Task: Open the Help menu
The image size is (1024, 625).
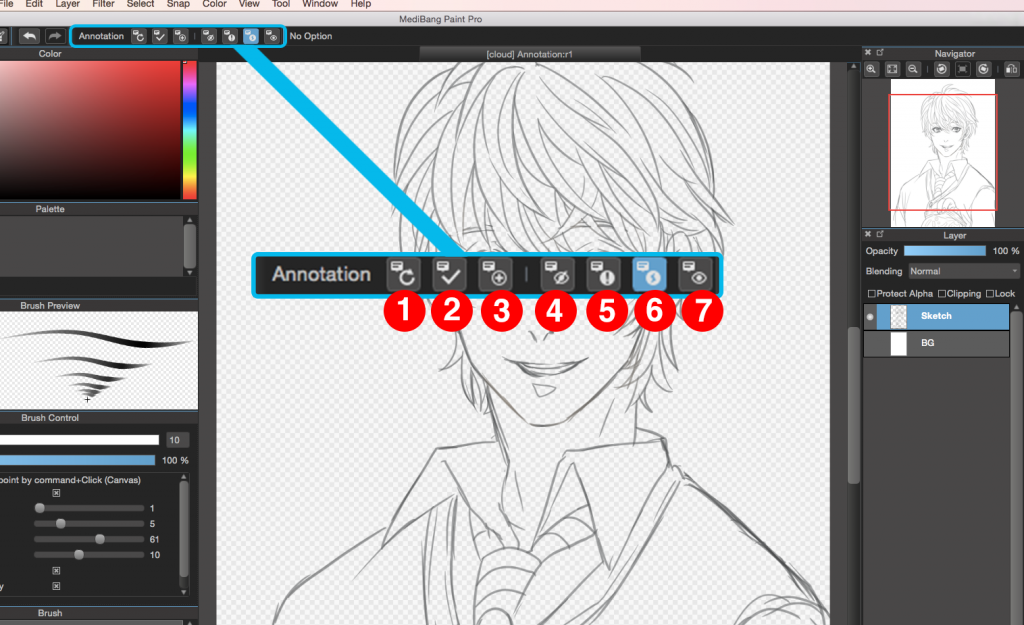Action: coord(360,4)
